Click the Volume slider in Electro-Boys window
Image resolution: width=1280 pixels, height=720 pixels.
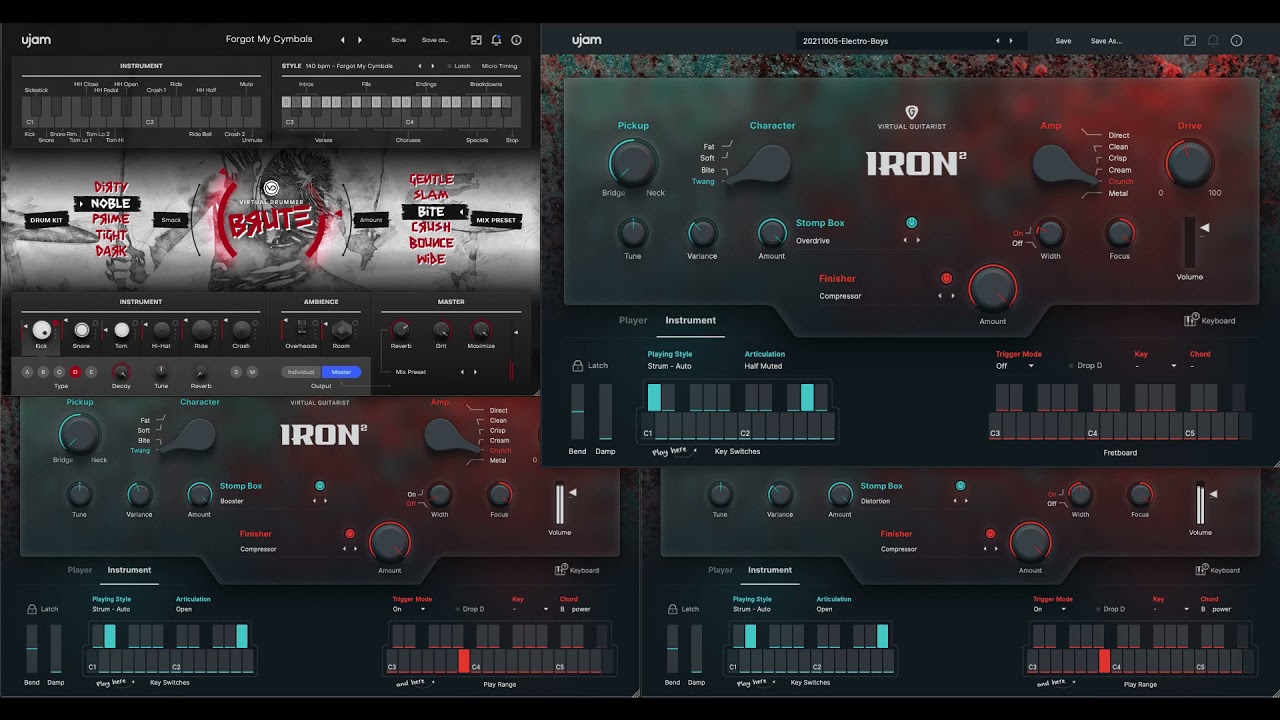[1190, 242]
